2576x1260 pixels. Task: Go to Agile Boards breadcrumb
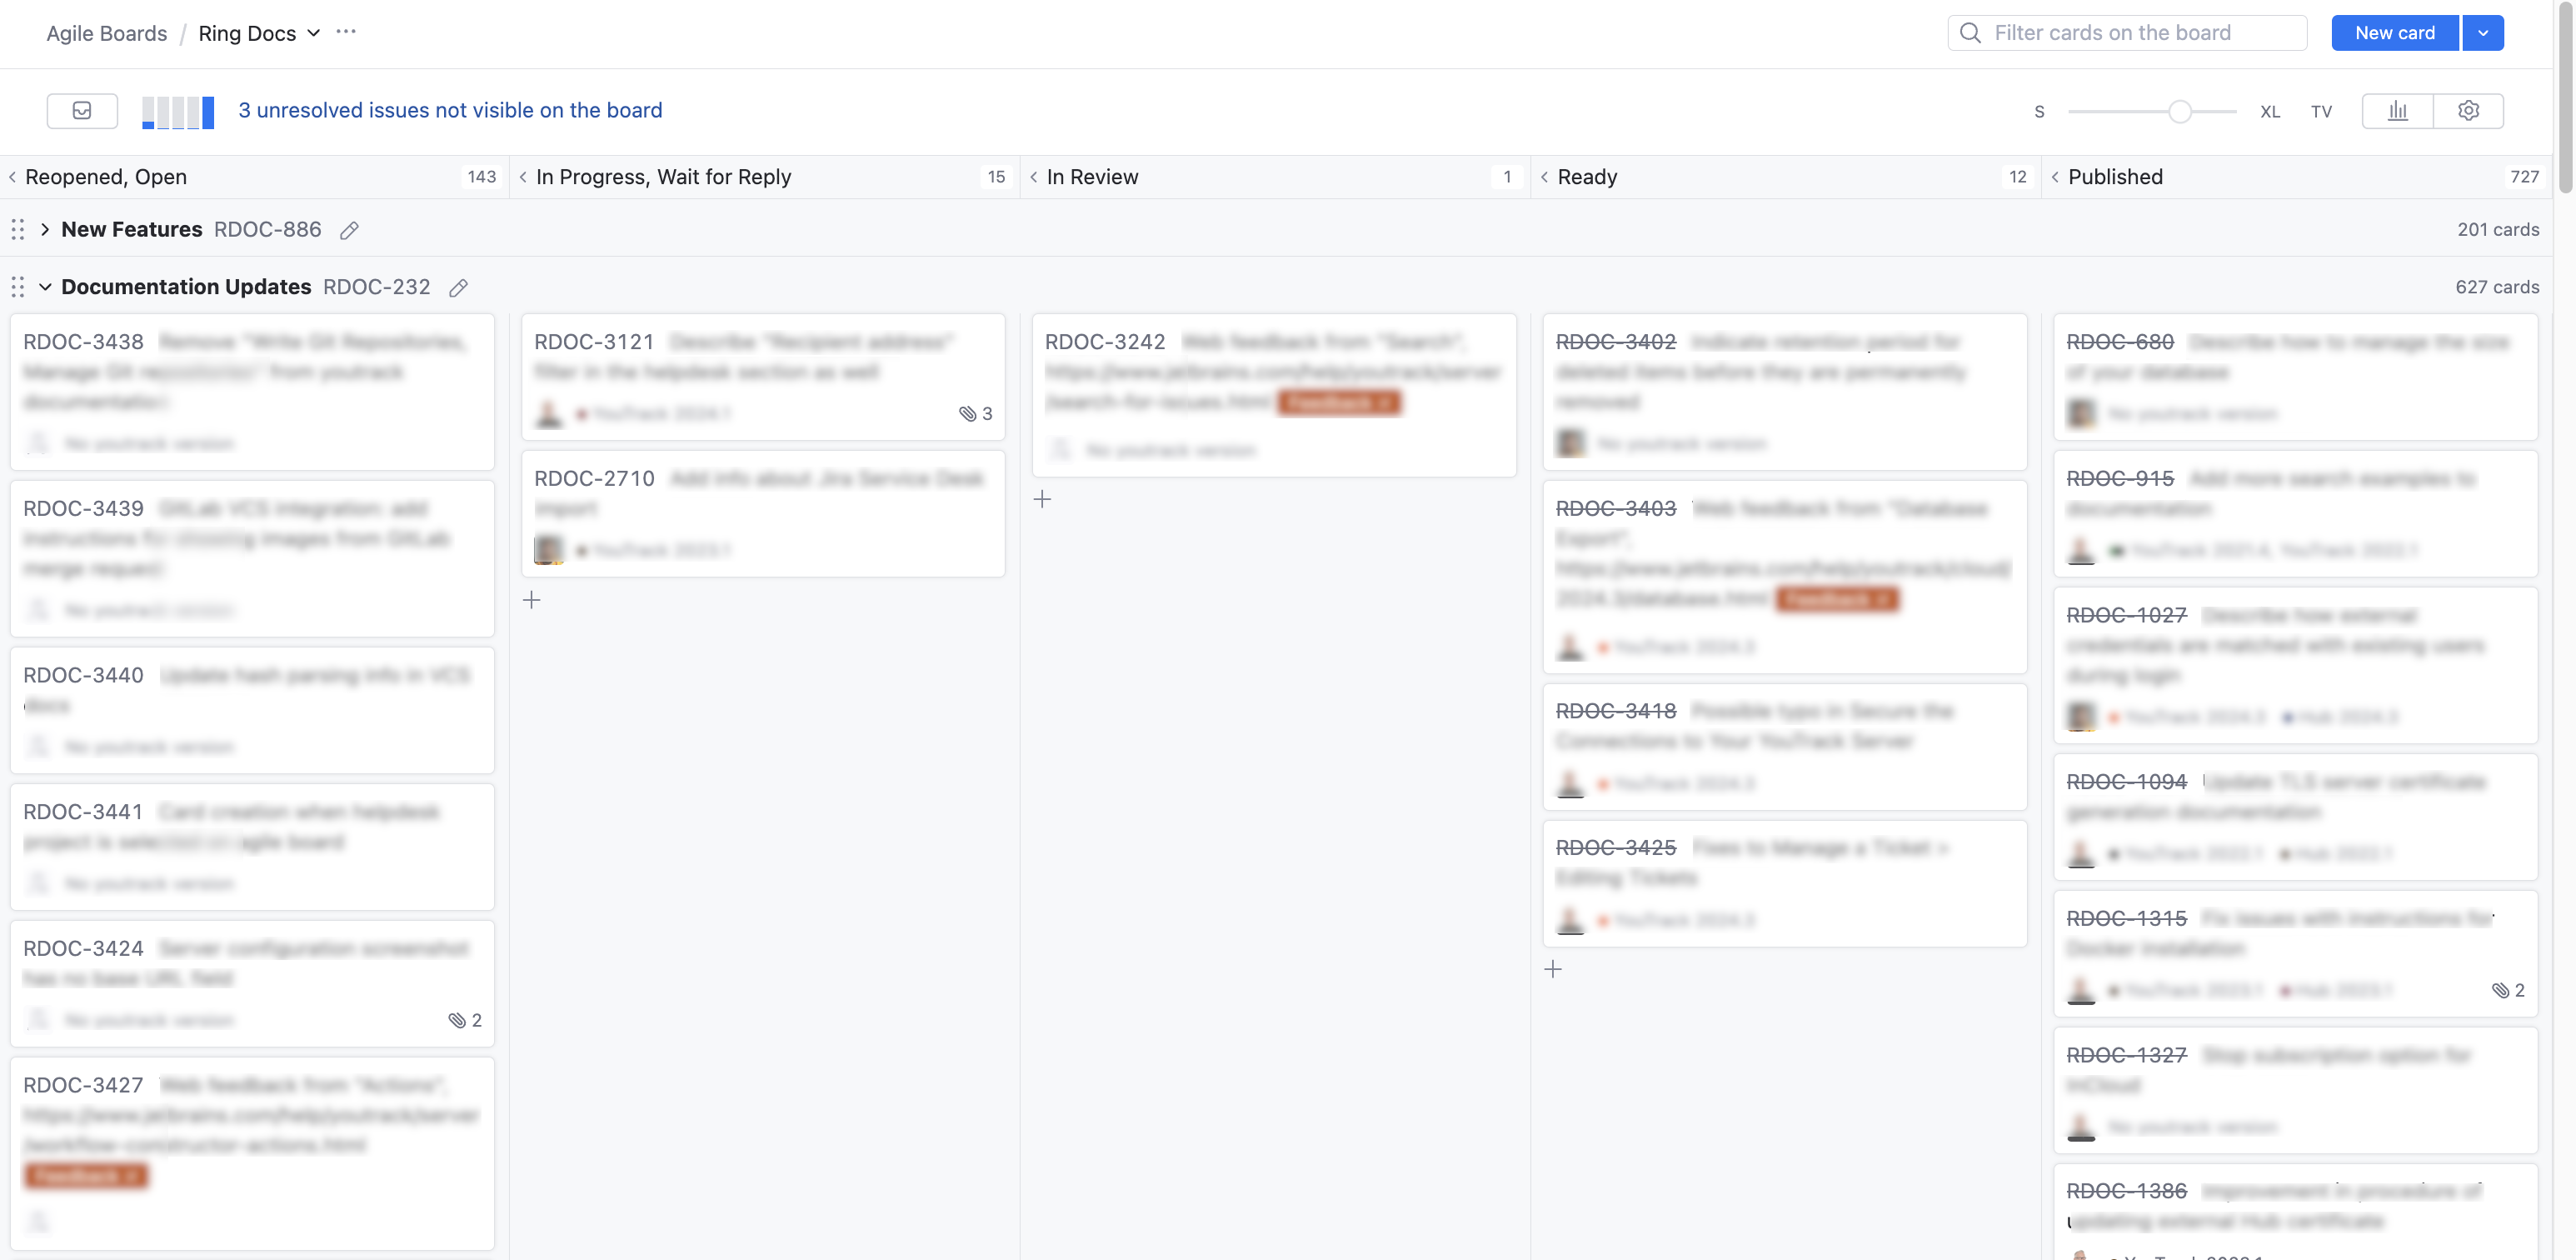pos(107,33)
